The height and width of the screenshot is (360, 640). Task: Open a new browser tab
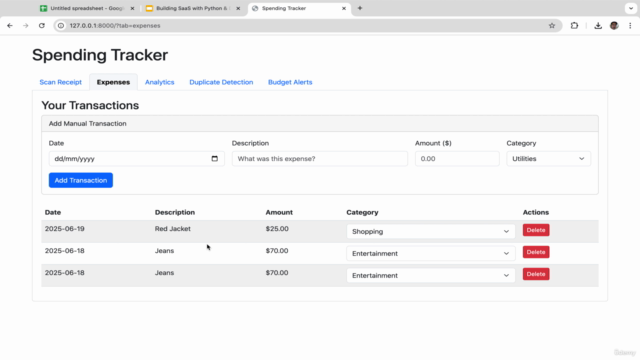pyautogui.click(x=360, y=8)
